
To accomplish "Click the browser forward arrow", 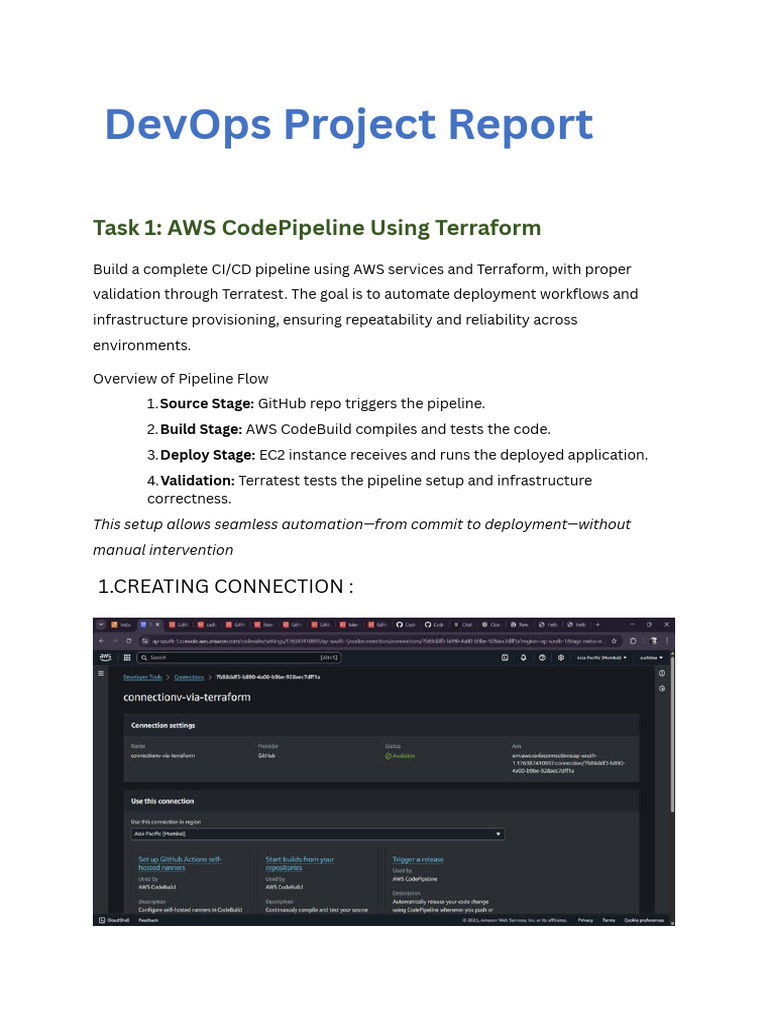I will pyautogui.click(x=115, y=641).
